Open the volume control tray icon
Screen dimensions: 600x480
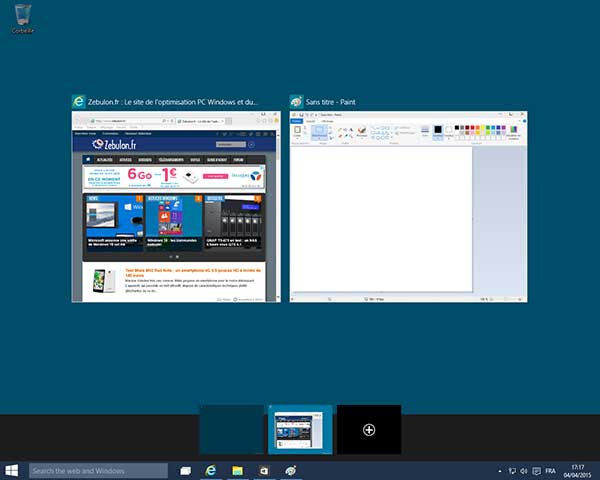pos(524,471)
